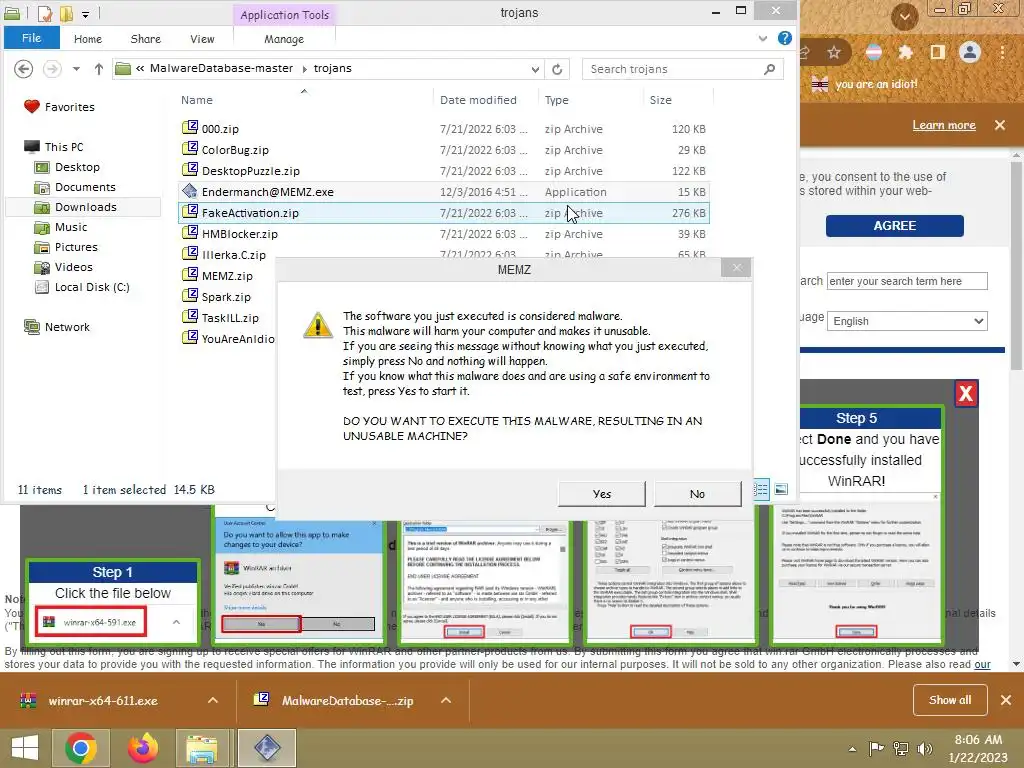This screenshot has width=1024, height=768.
Task: Click the browser search term field
Action: click(906, 281)
